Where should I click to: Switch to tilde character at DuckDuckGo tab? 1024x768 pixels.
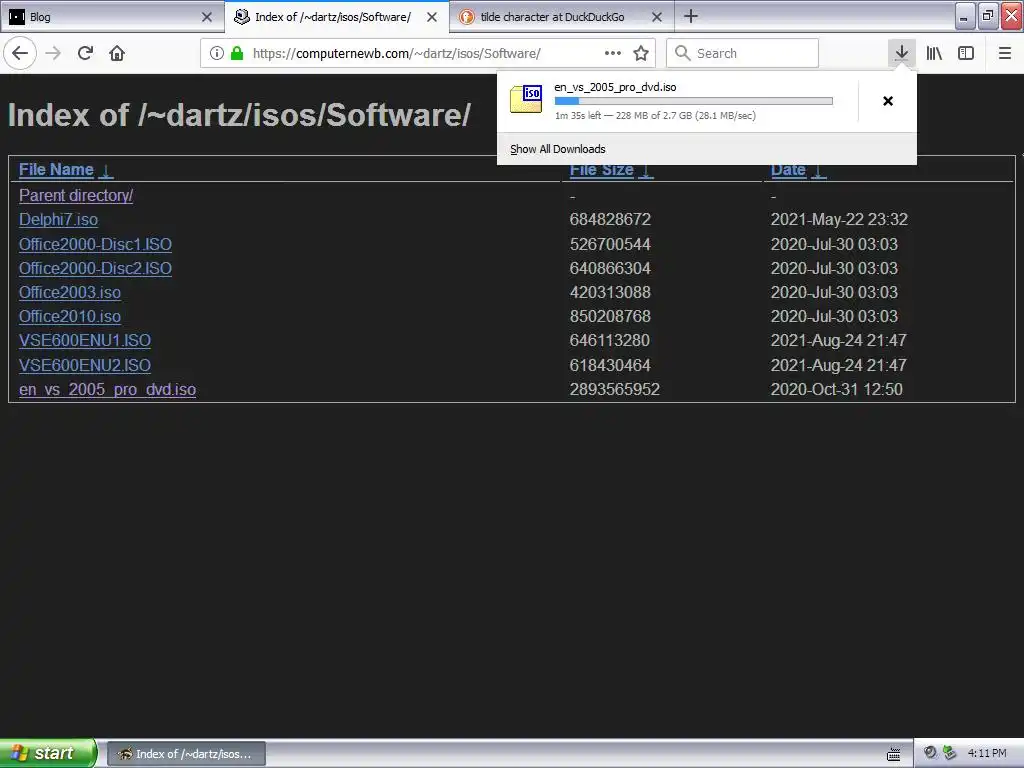(562, 16)
